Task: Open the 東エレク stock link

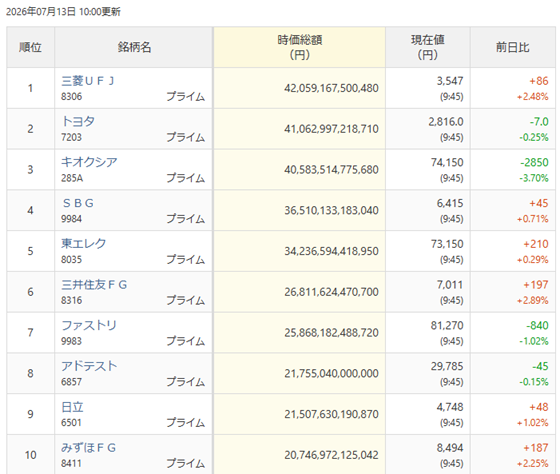Action: (84, 244)
